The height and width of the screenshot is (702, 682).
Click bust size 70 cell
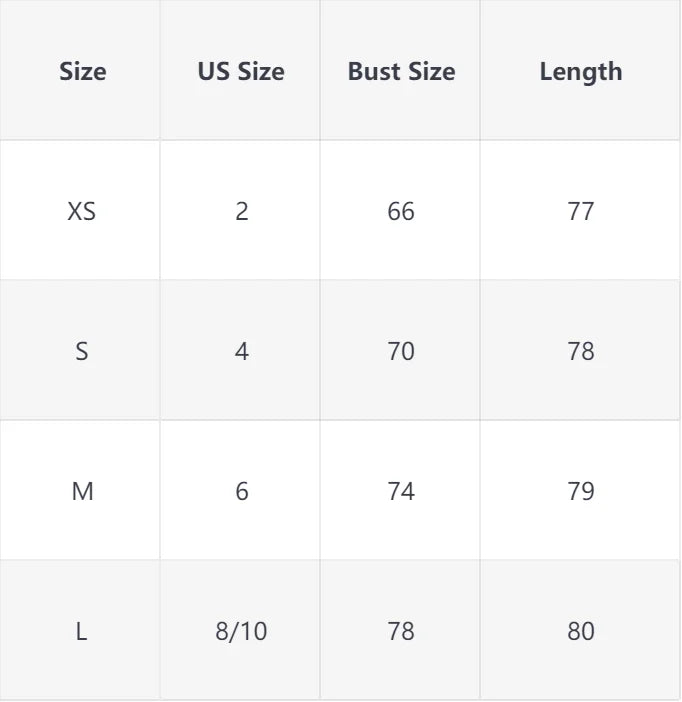point(401,352)
